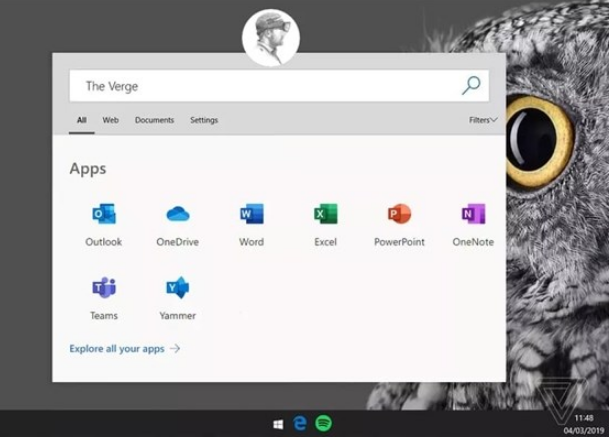Open Spotify from the taskbar
Viewport: 609px width, 438px height.
(x=323, y=424)
